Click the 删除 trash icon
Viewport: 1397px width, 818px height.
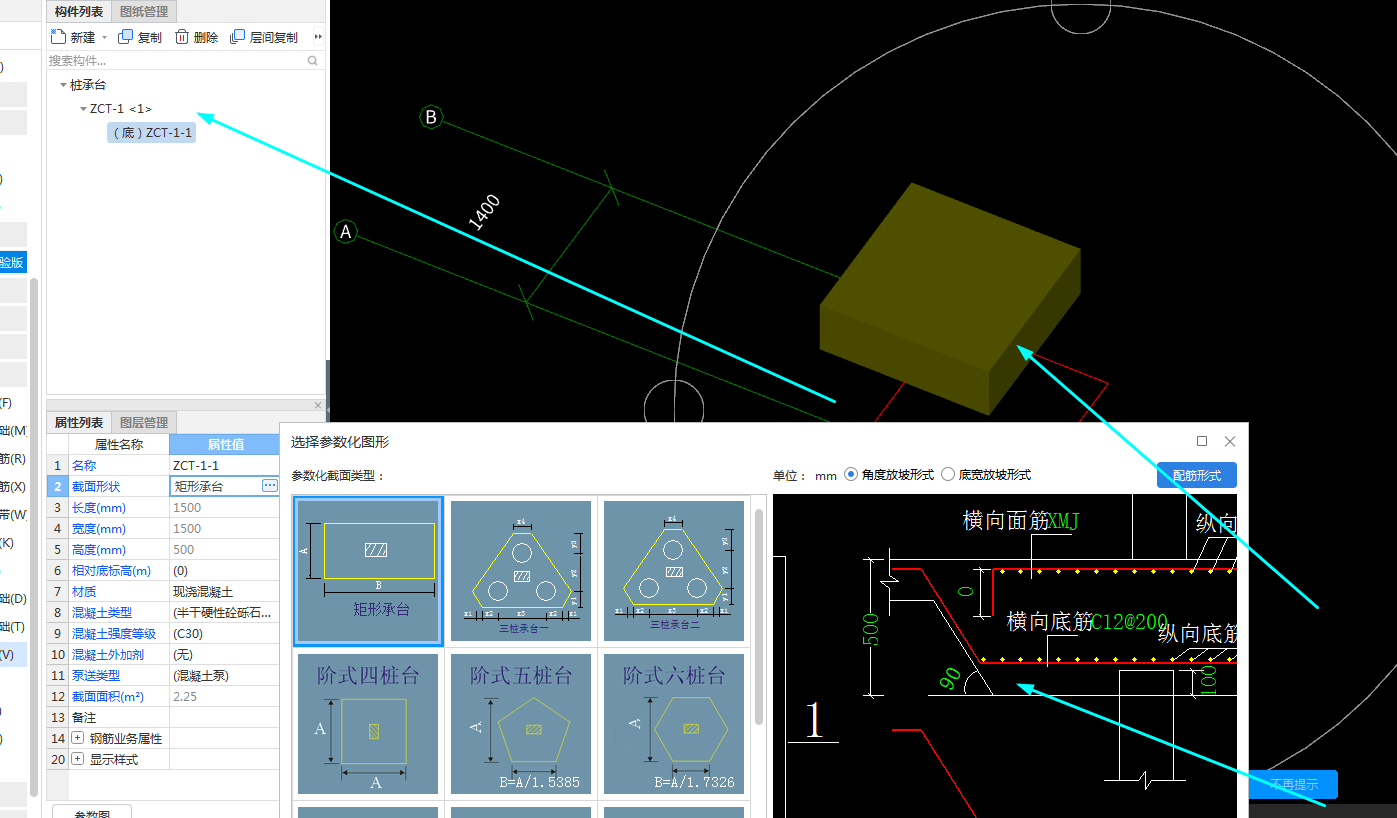click(182, 37)
